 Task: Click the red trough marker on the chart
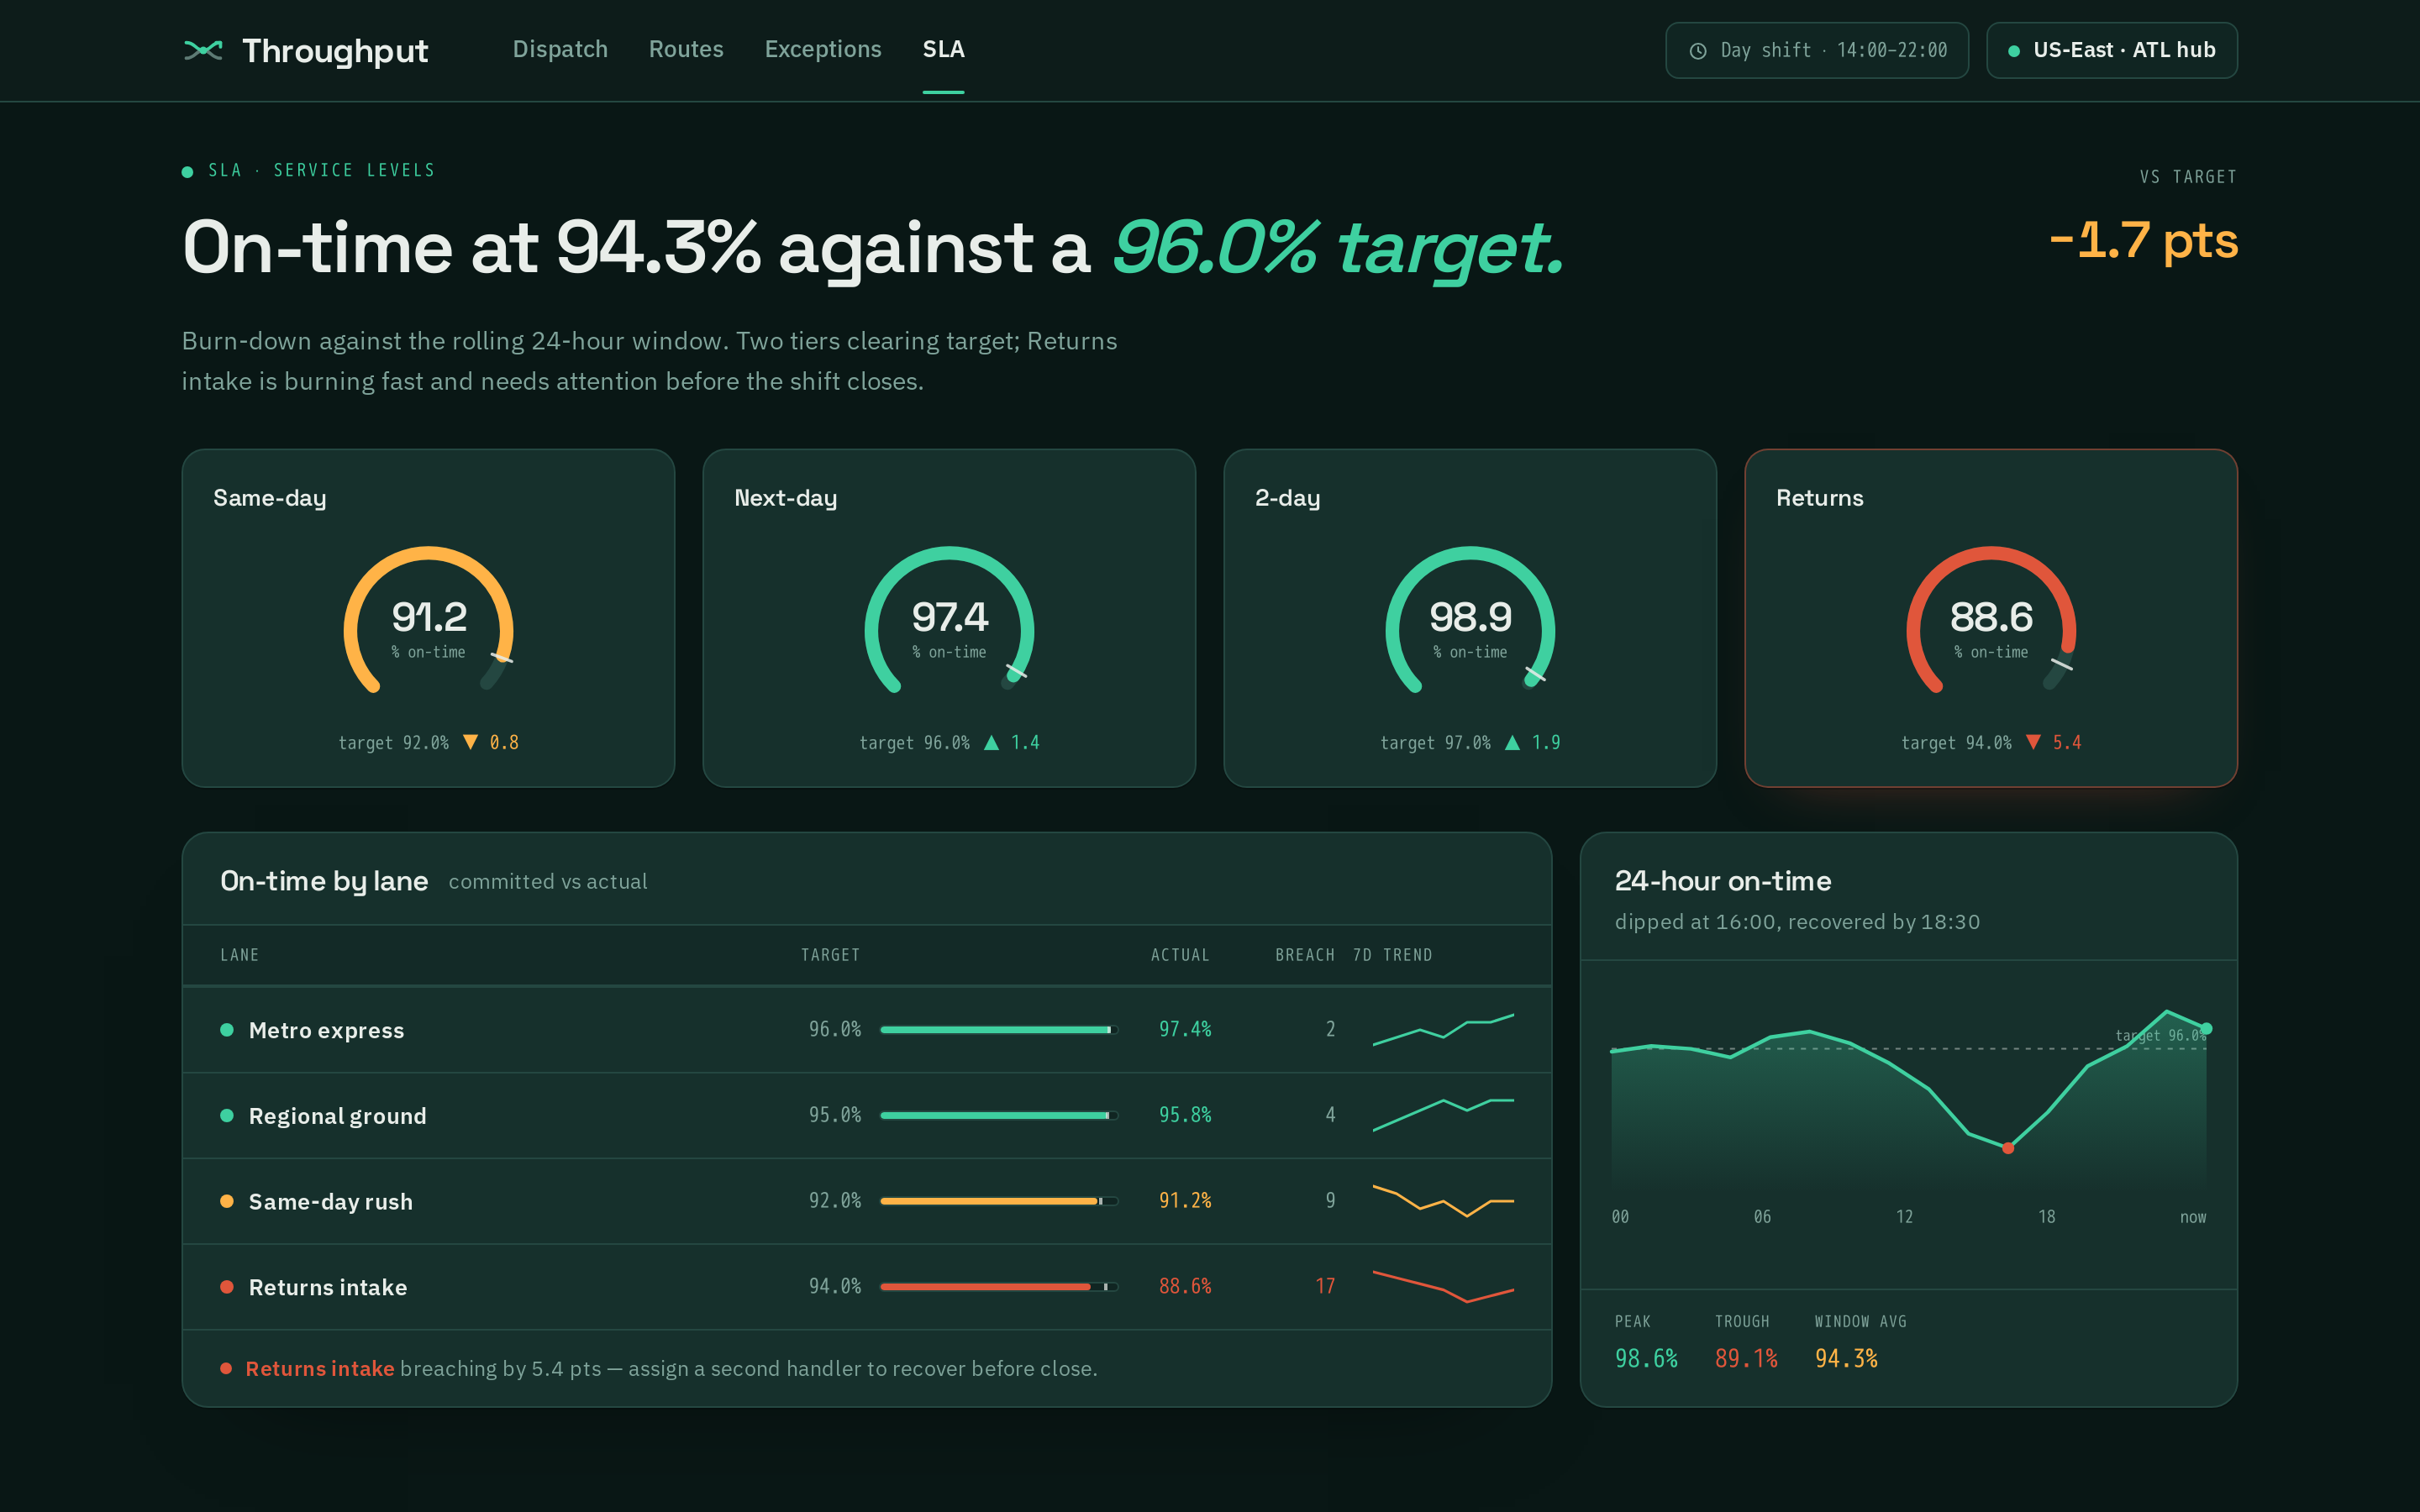(x=2008, y=1148)
